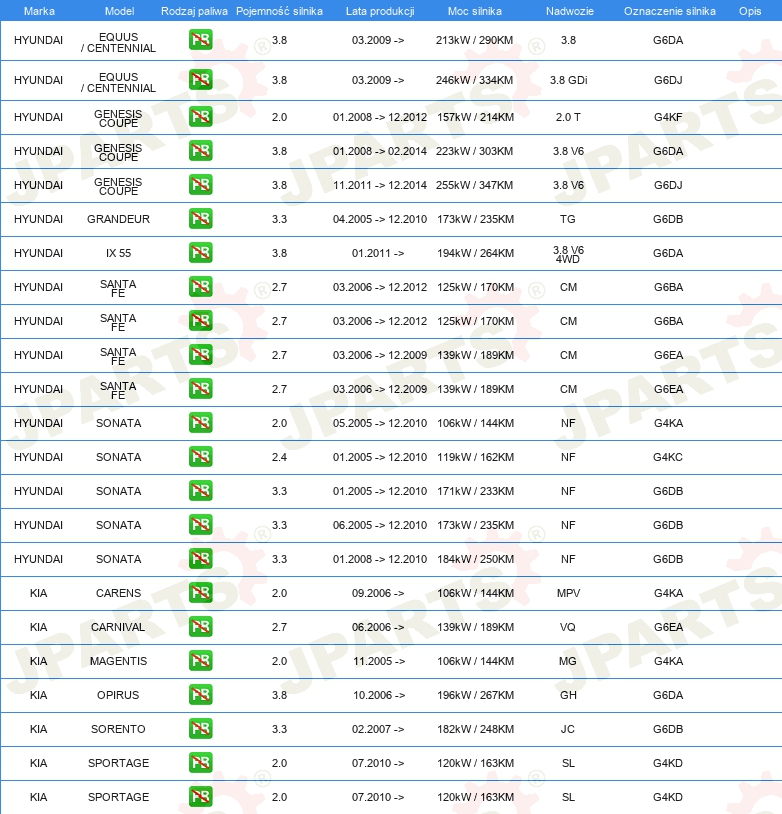Click the VQ body cell
This screenshot has width=782, height=814.
coord(568,627)
